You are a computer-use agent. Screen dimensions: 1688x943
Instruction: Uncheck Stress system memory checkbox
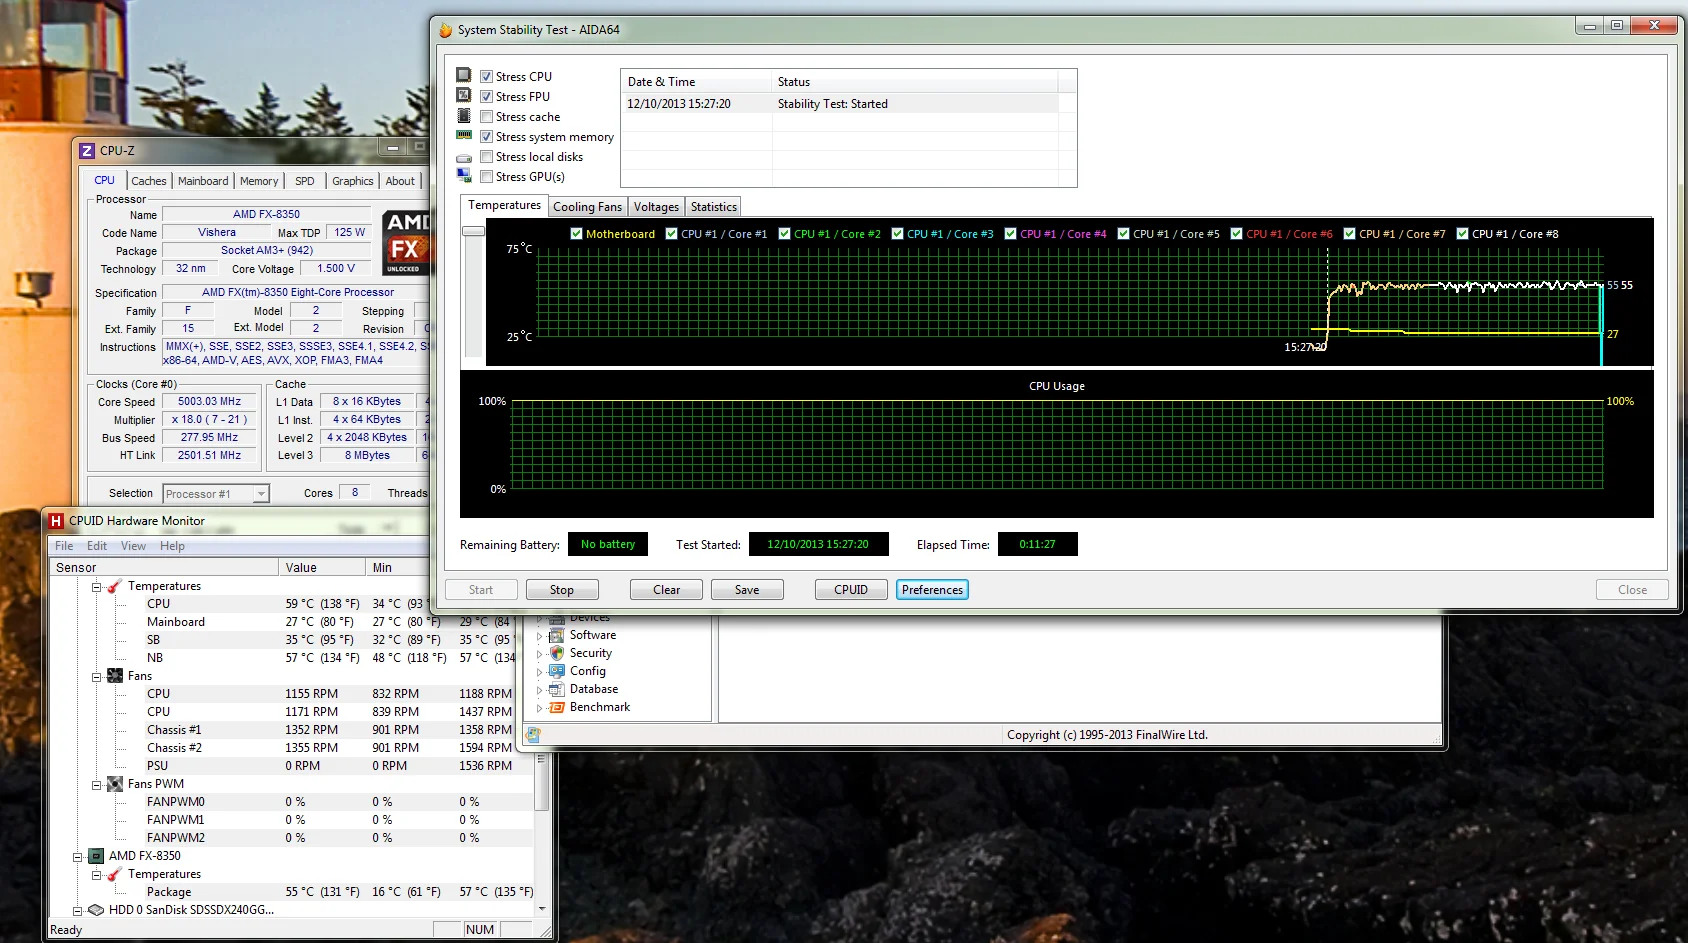486,136
